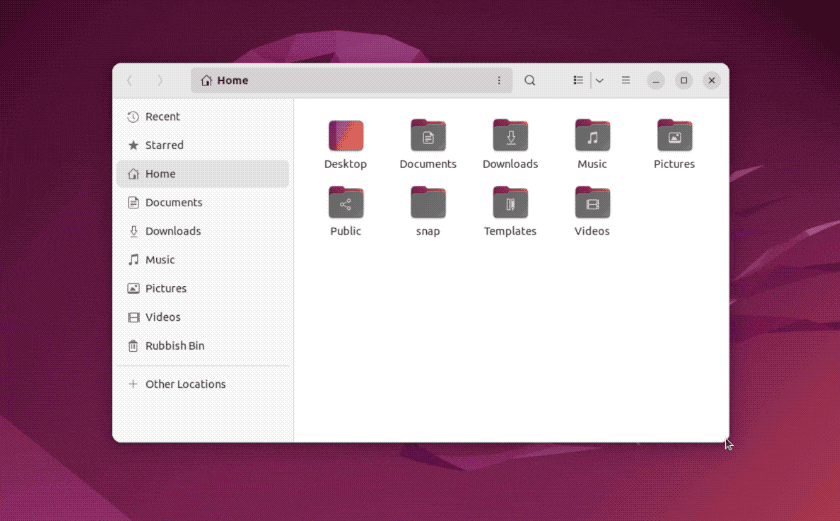Close the Files window

(x=711, y=80)
